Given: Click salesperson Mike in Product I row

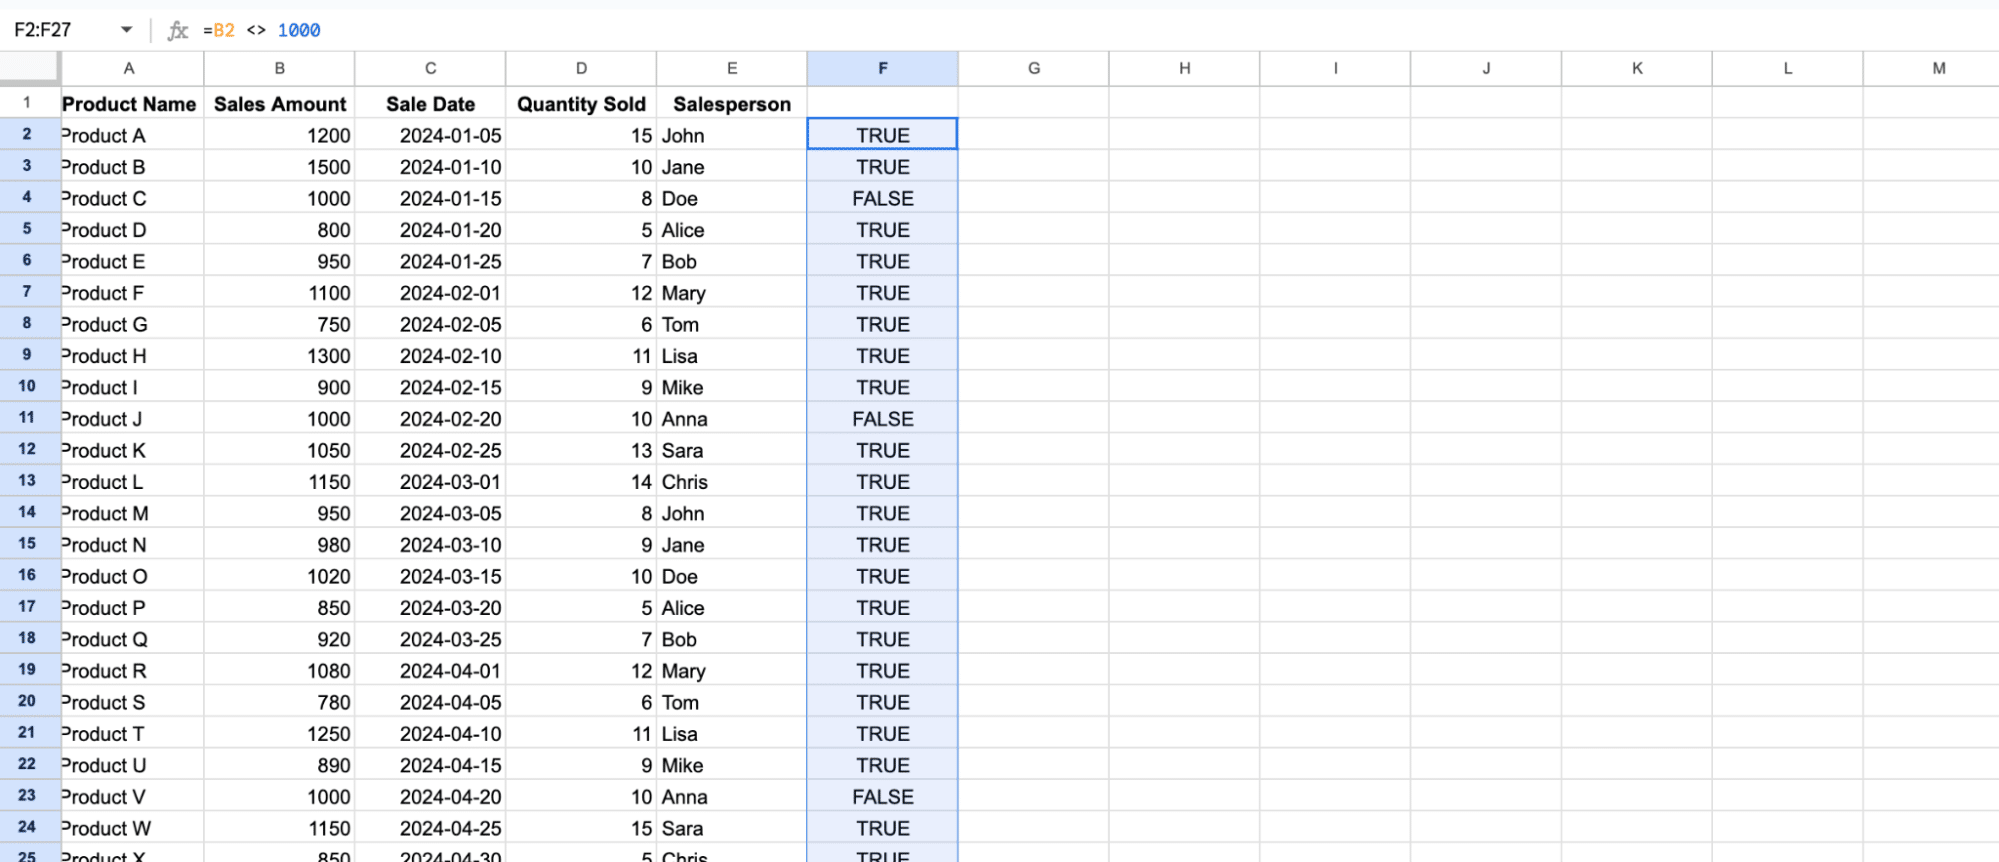Looking at the screenshot, I should [732, 387].
